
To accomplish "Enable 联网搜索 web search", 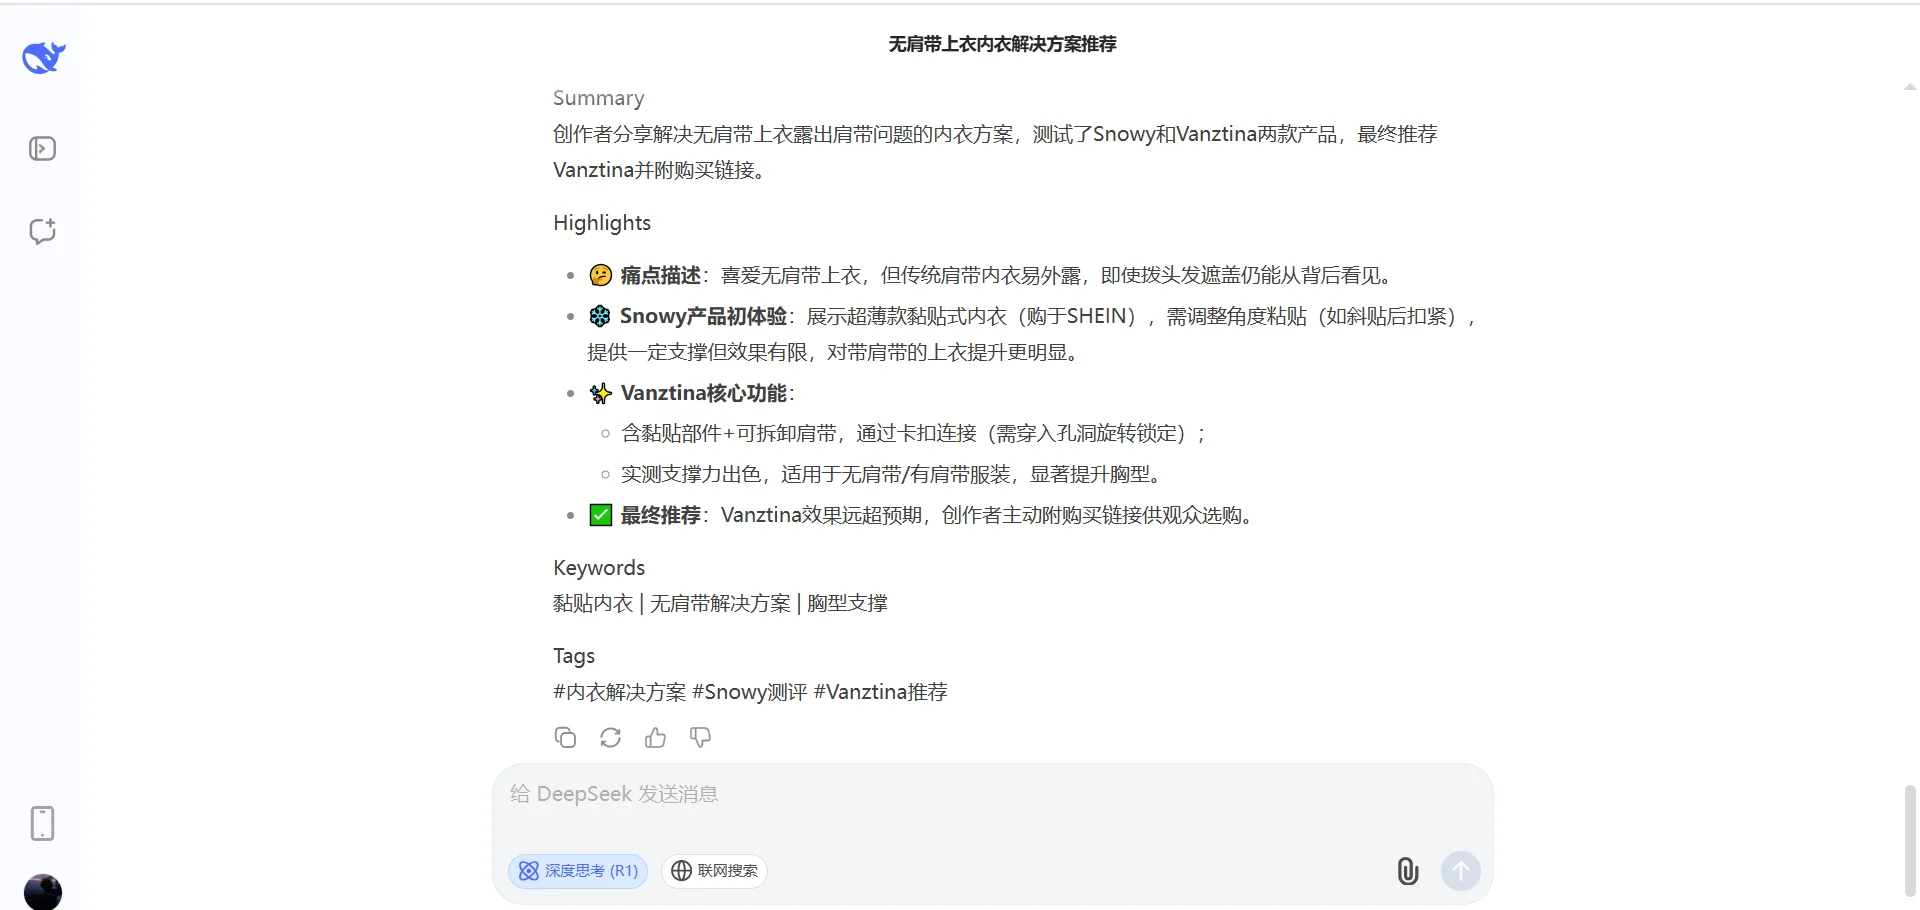I will pyautogui.click(x=713, y=870).
